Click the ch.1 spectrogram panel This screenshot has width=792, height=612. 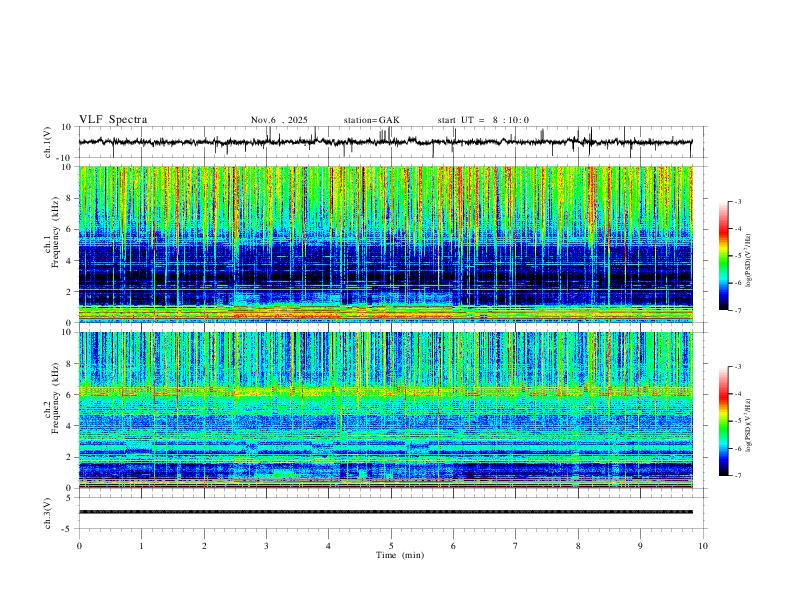386,244
